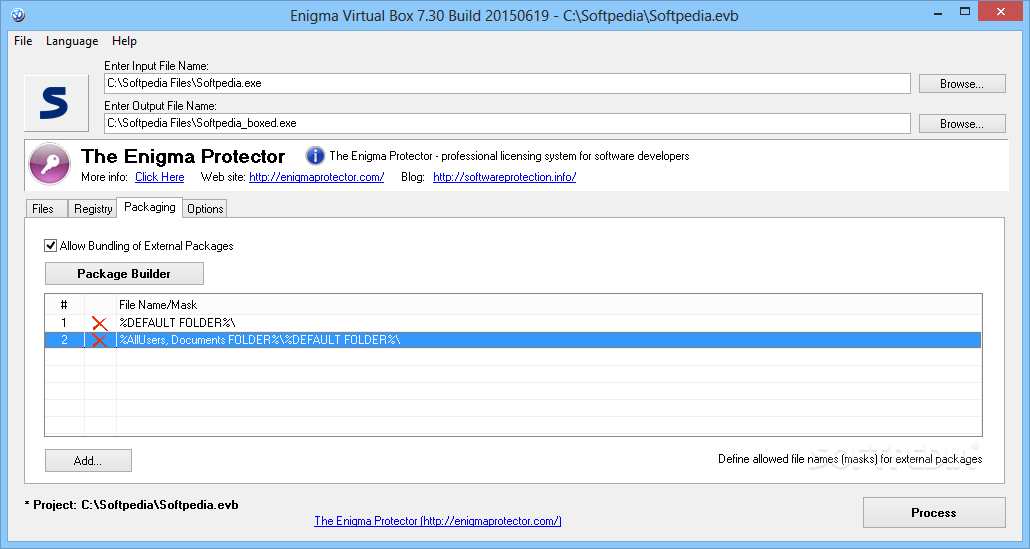Open the Package Builder
Viewport: 1030px width, 549px height.
[x=124, y=274]
